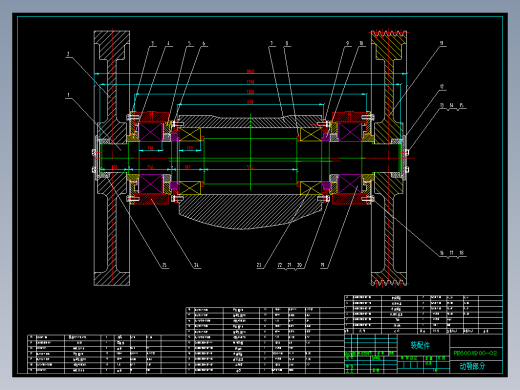Select part balloon number 14
Viewport: 520px width, 390px height.
(452, 105)
